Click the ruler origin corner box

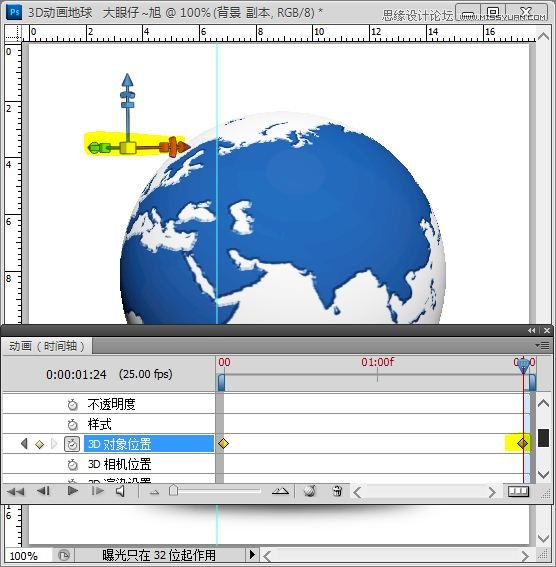click(13, 33)
